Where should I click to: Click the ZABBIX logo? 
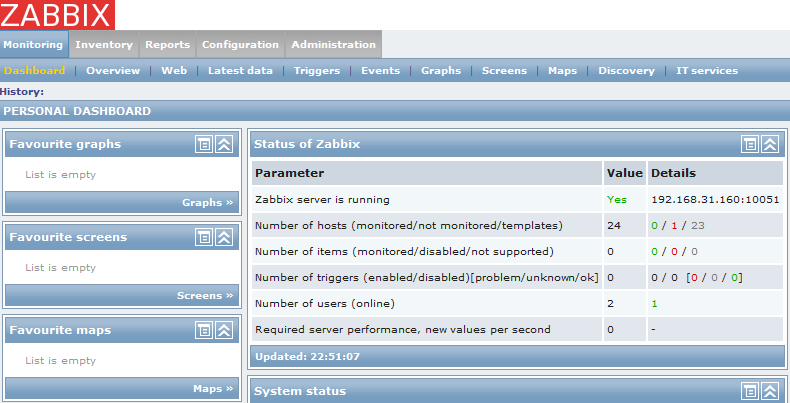(57, 15)
